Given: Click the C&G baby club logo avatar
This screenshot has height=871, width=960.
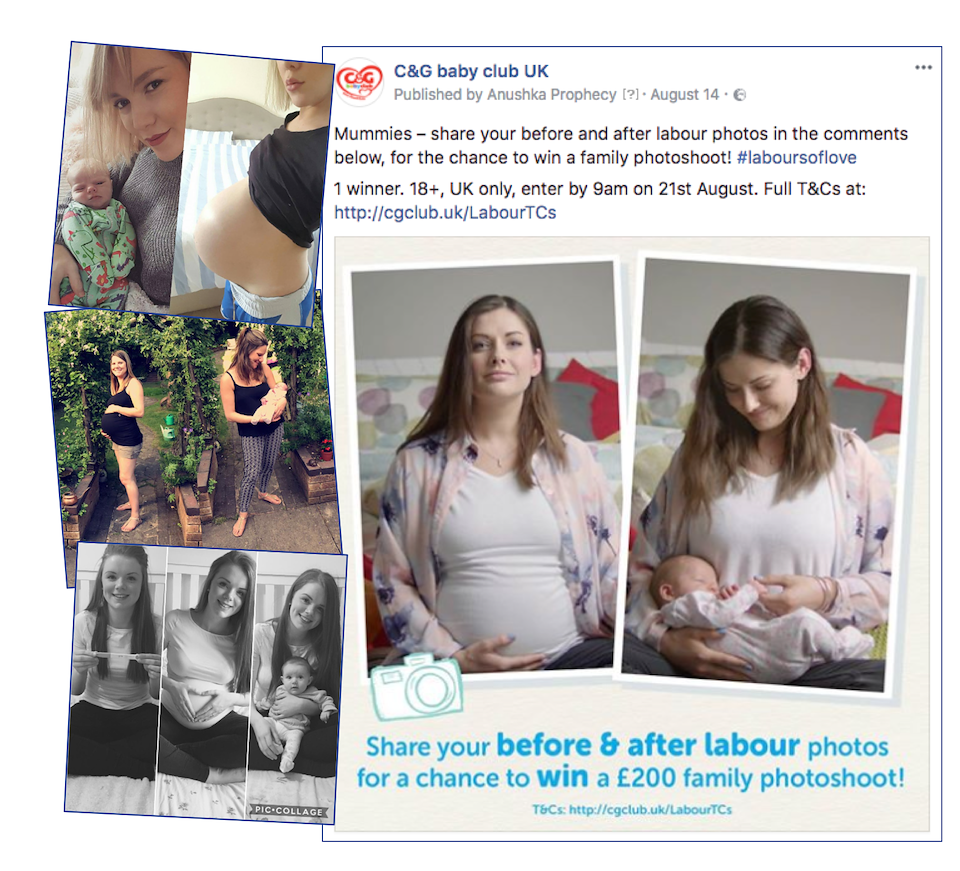Looking at the screenshot, I should pos(359,82).
